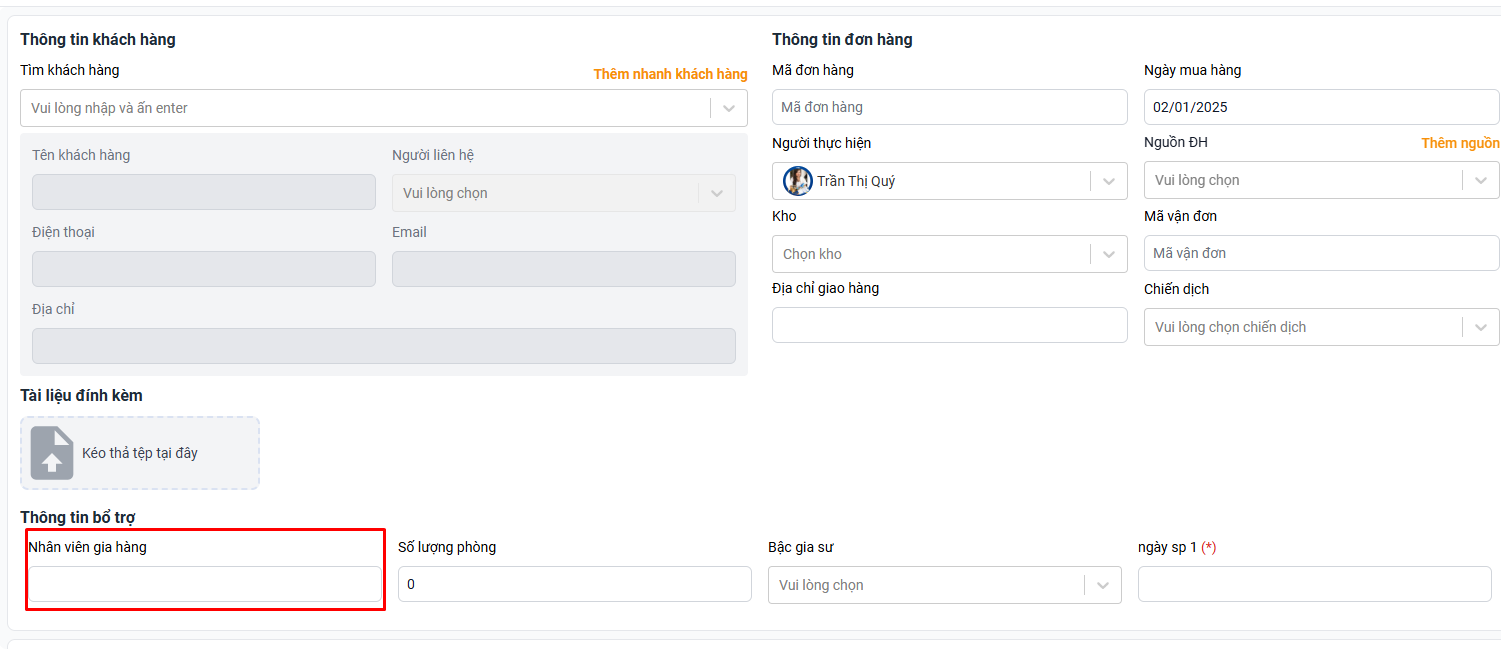
Task: Open the Nguồn ĐH dropdown
Action: (x=1481, y=180)
